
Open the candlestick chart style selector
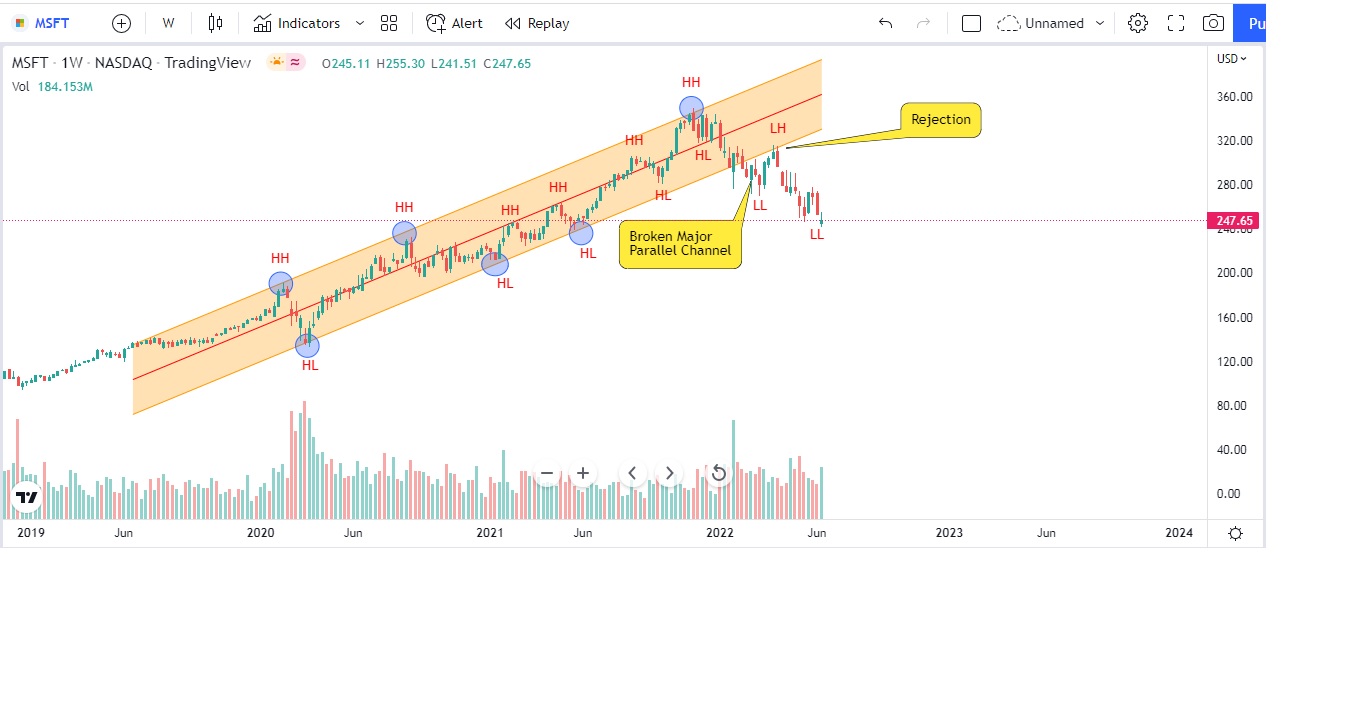point(215,23)
